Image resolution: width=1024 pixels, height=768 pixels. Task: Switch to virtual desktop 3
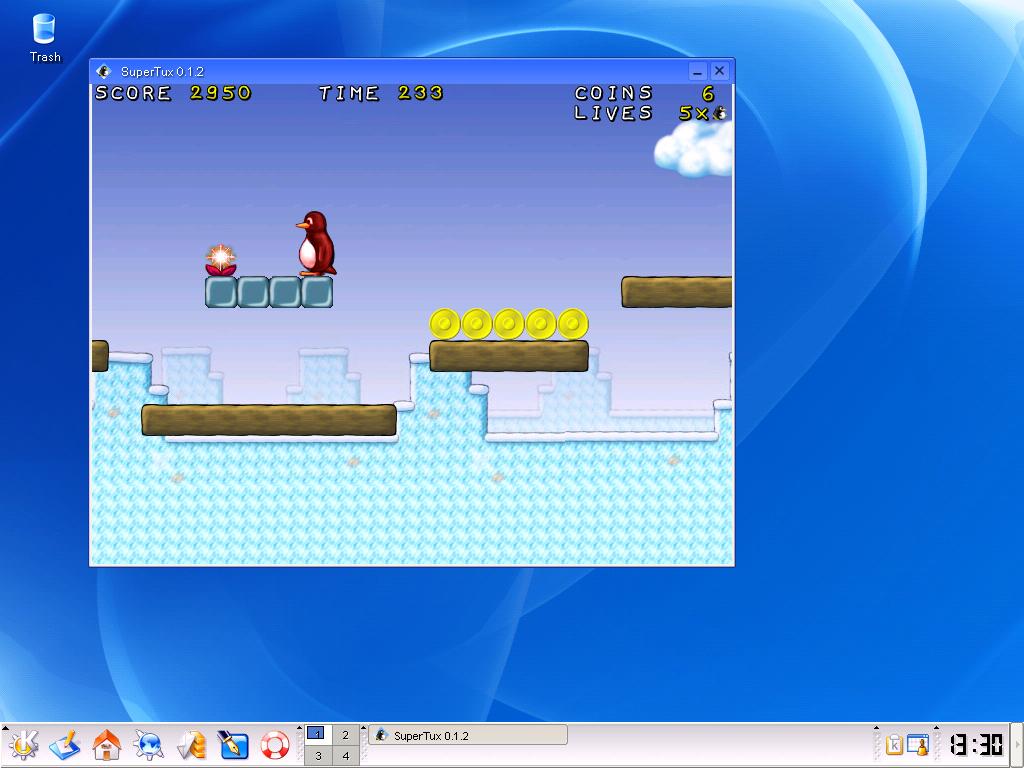pyautogui.click(x=317, y=756)
